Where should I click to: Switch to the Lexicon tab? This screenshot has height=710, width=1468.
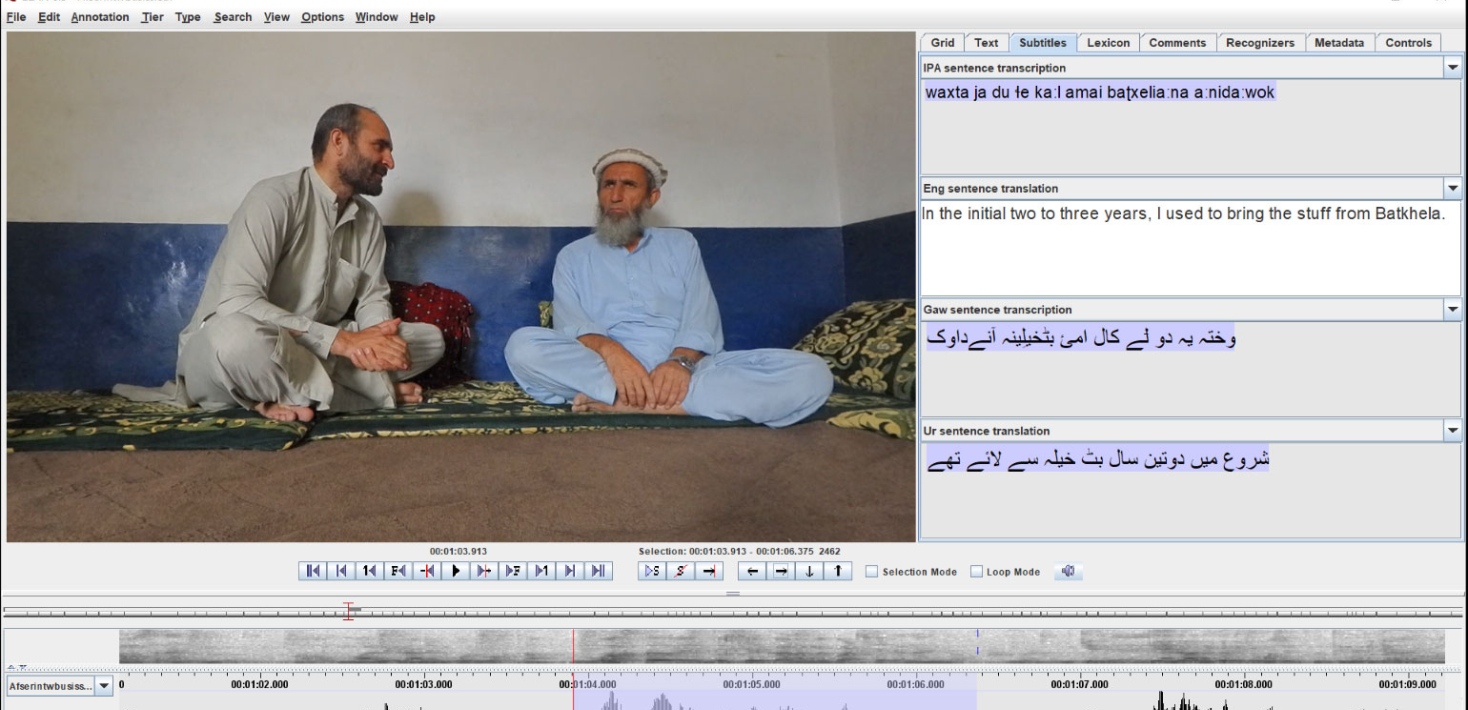1108,43
